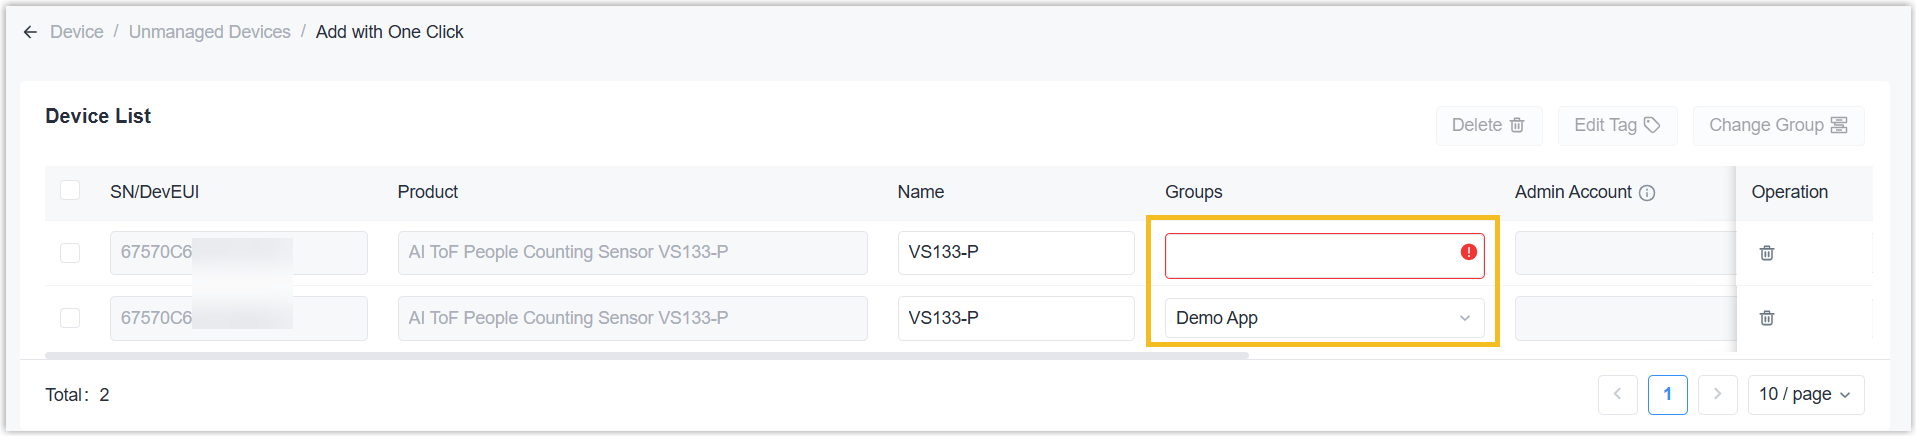Open the Demo App group dropdown
1917x437 pixels.
pyautogui.click(x=1323, y=318)
